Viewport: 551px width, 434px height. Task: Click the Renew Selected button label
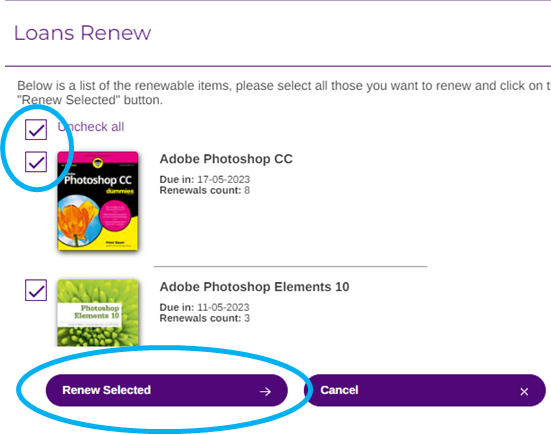pyautogui.click(x=106, y=390)
